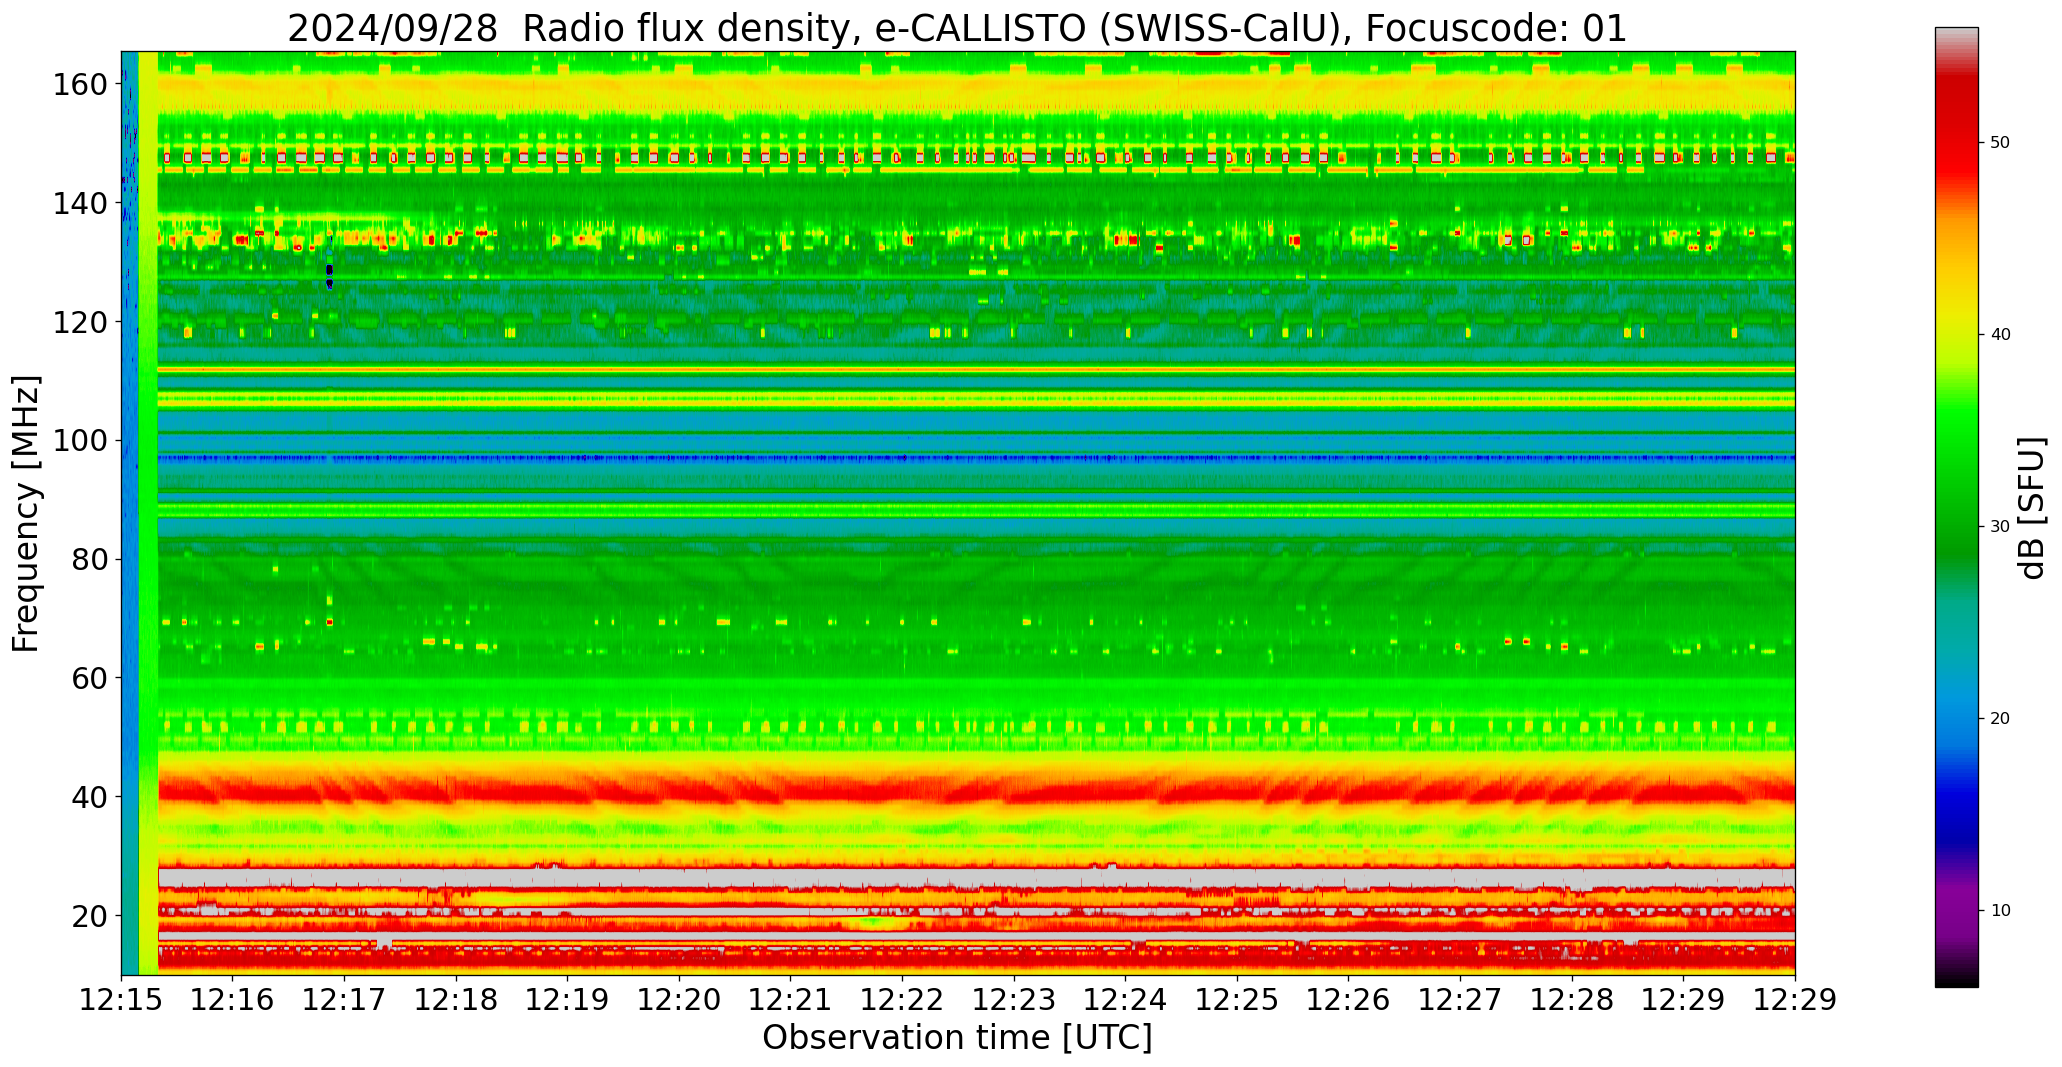Click the 'dB [SFU]' colorbar label
Viewport: 2062px width, 1067px height.
(2032, 508)
